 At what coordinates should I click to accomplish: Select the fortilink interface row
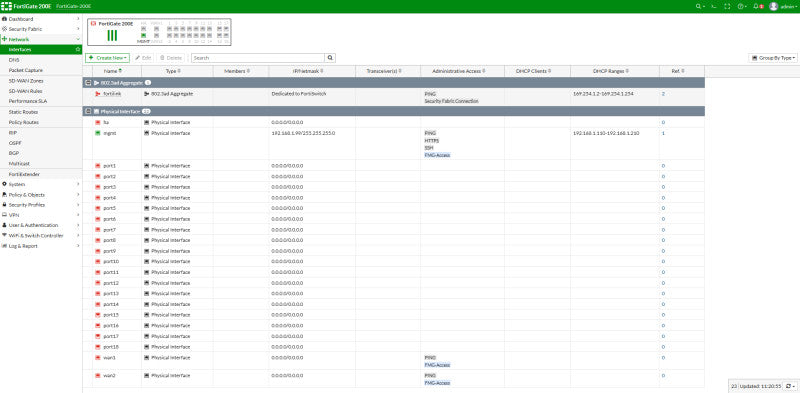pos(393,97)
